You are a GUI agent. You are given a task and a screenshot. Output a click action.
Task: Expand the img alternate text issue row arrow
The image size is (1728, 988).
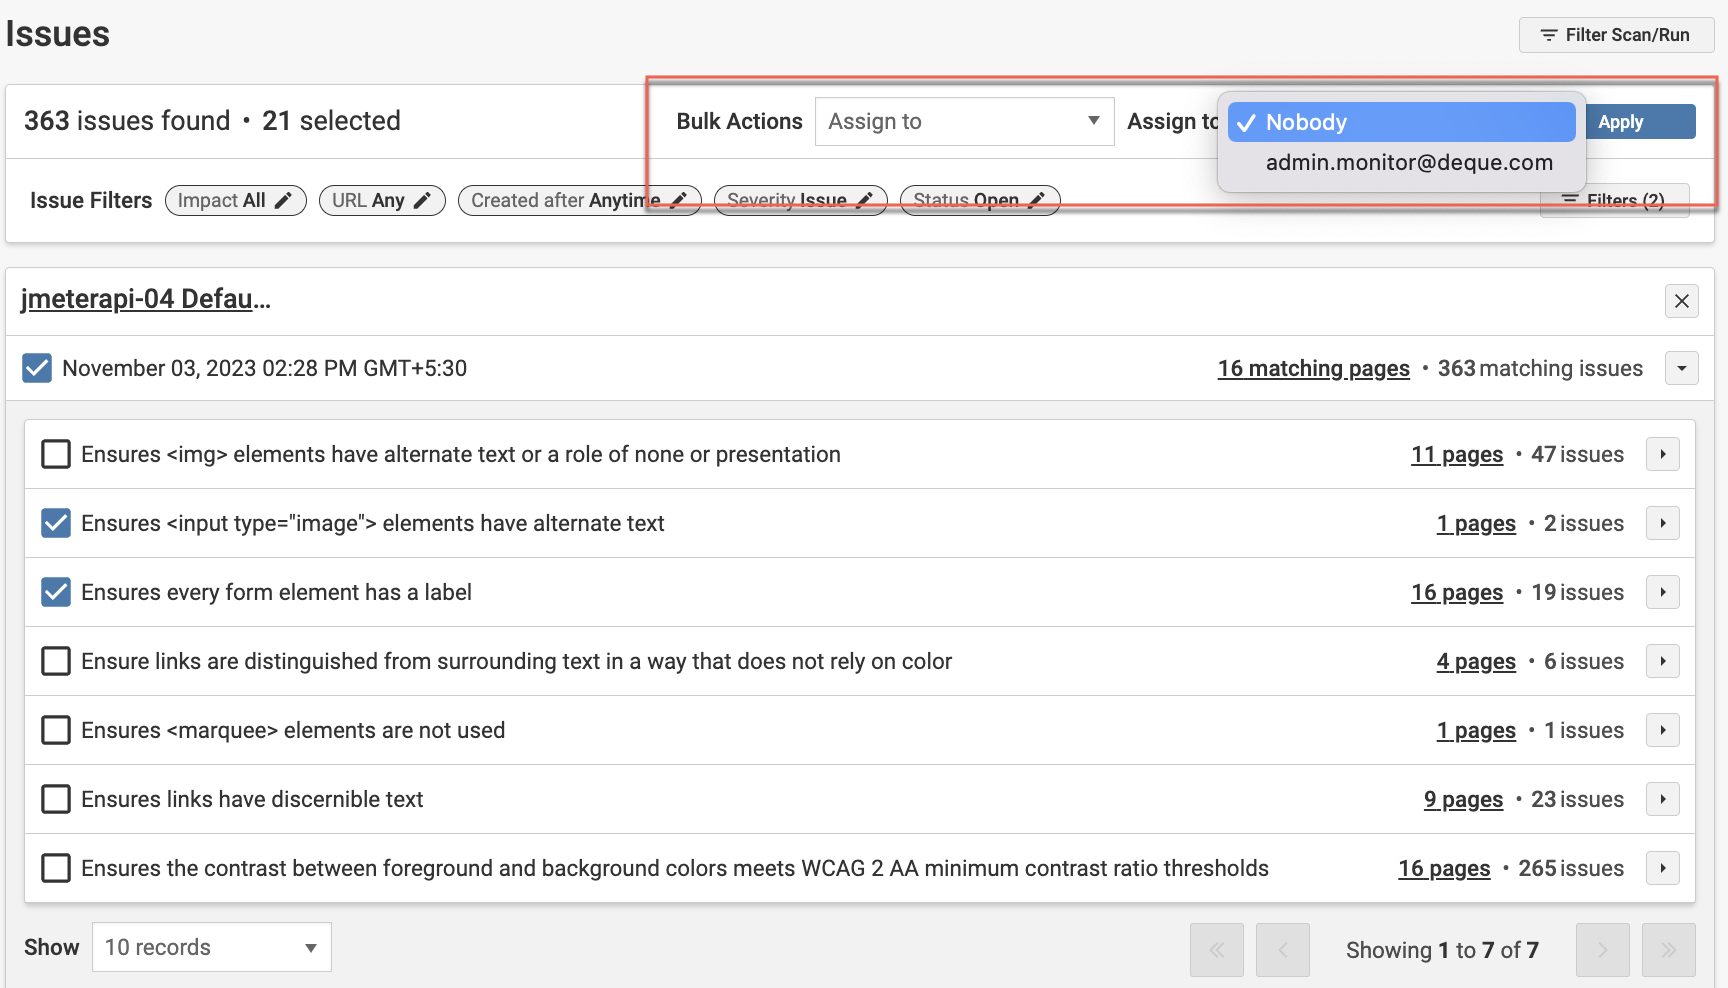tap(1662, 455)
